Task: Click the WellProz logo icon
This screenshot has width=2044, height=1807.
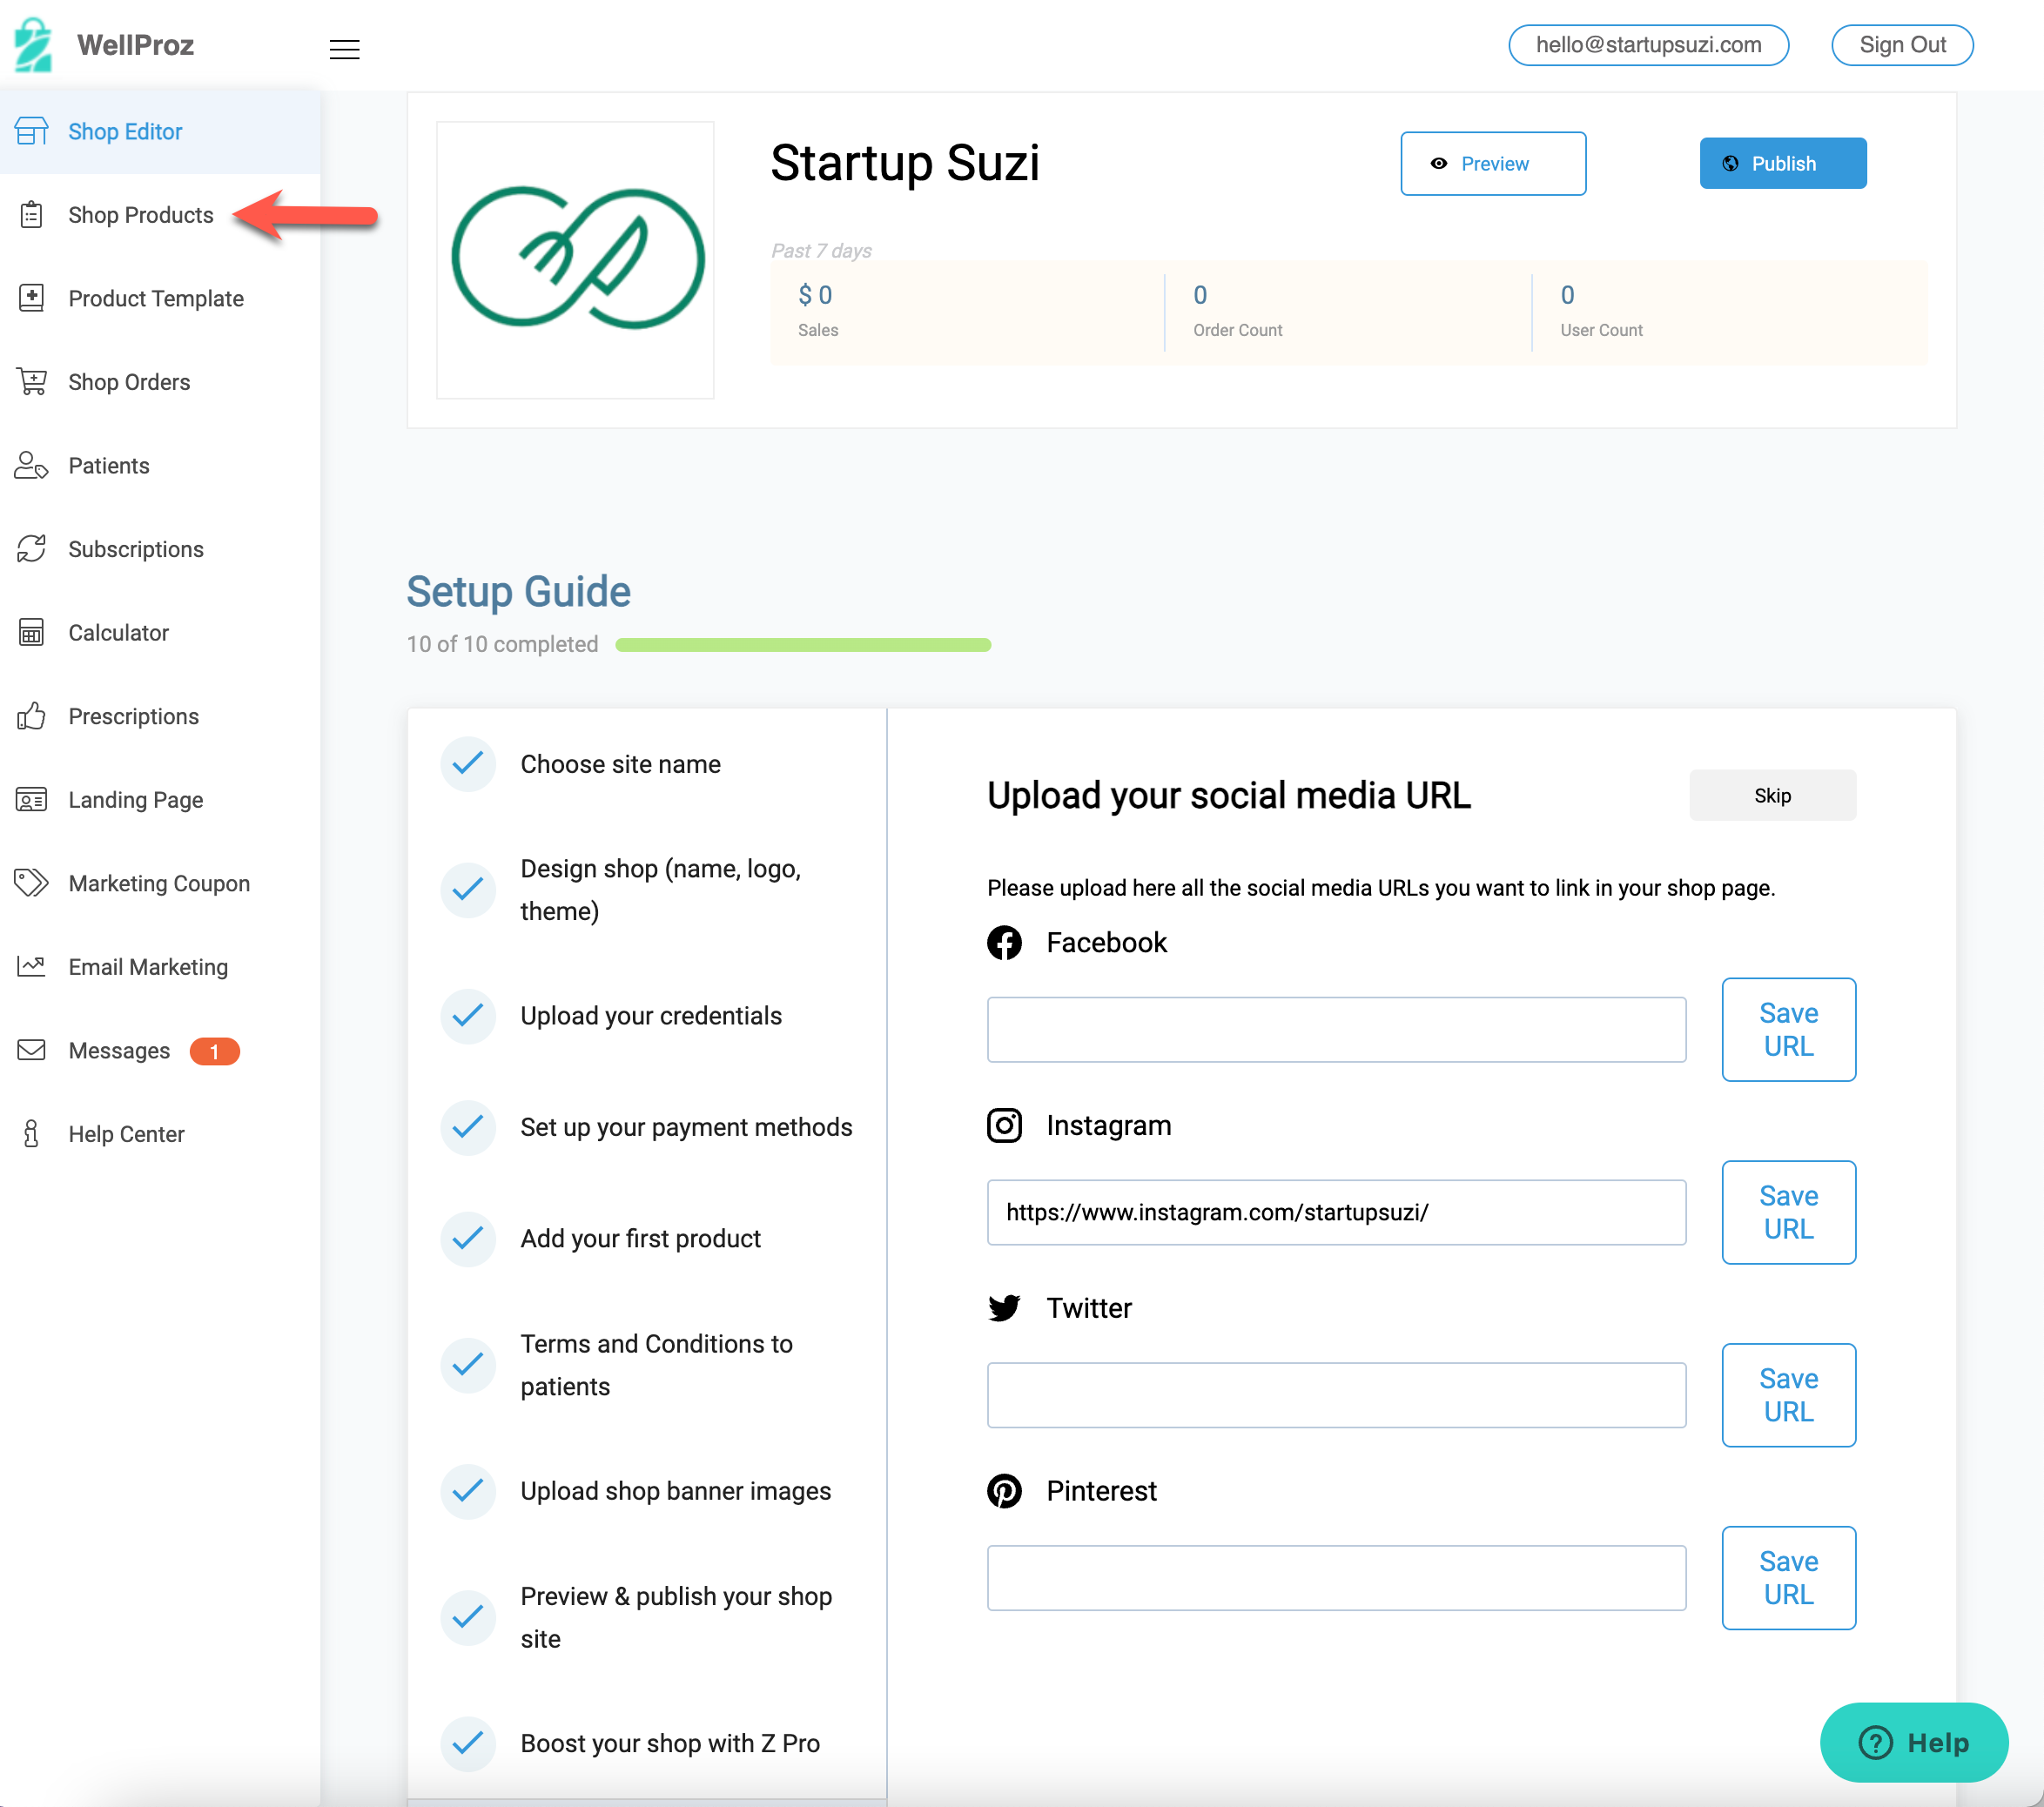Action: tap(33, 45)
